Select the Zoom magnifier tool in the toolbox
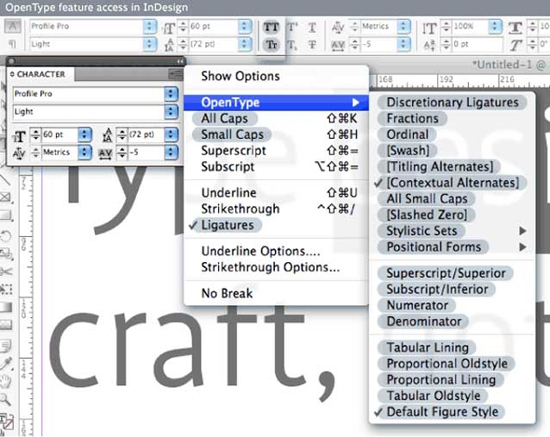Image resolution: width=550 pixels, height=437 pixels. click(6, 398)
